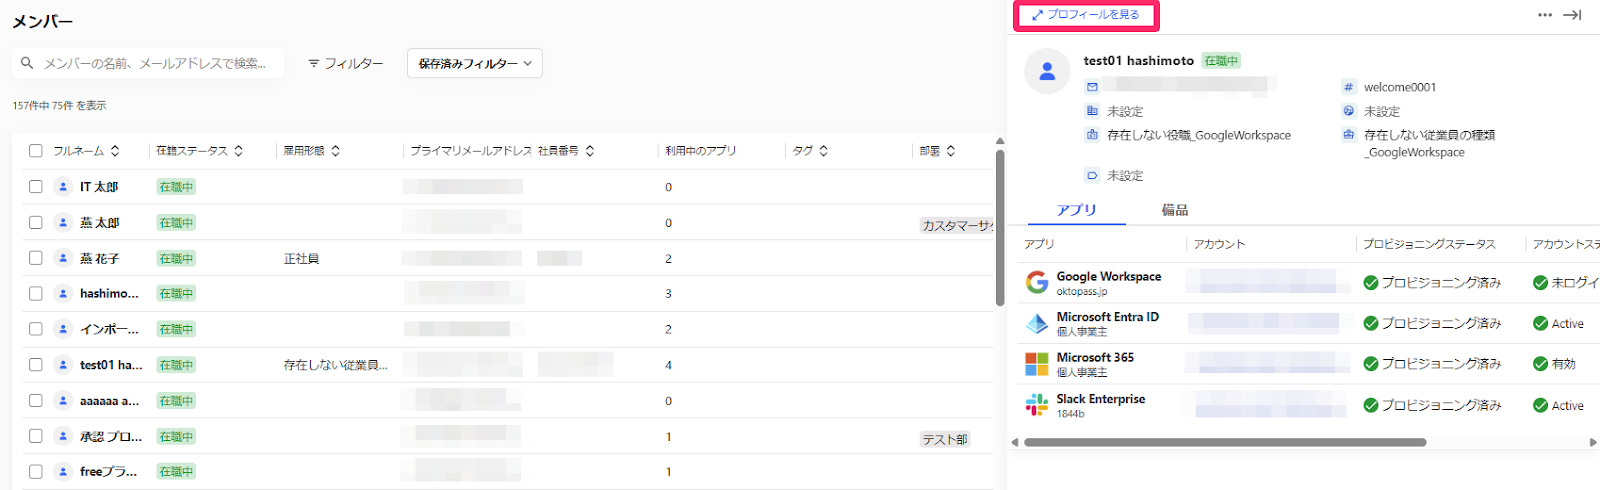This screenshot has width=1600, height=490.
Task: Sort by タグ column arrows
Action: point(823,151)
